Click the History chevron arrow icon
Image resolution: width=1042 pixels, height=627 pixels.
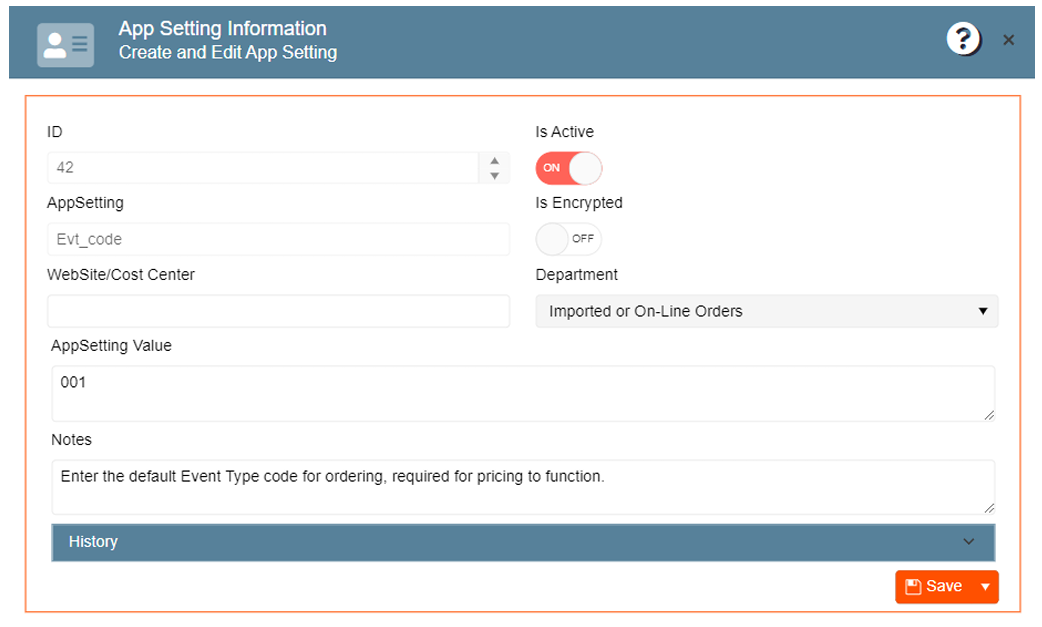968,542
